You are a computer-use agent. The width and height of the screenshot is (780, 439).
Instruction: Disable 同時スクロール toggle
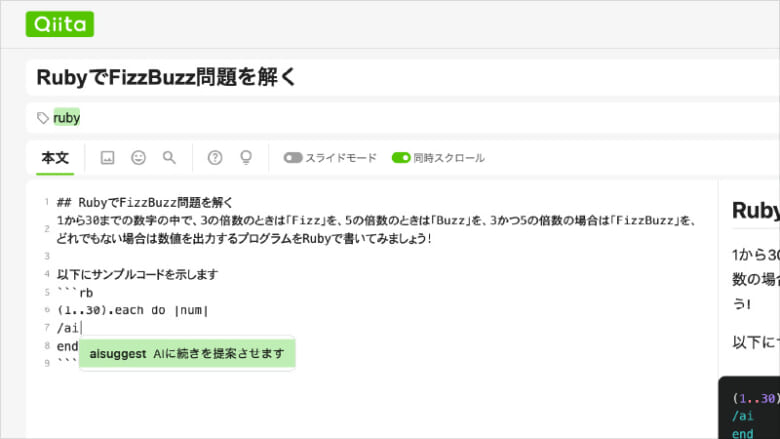click(x=401, y=158)
